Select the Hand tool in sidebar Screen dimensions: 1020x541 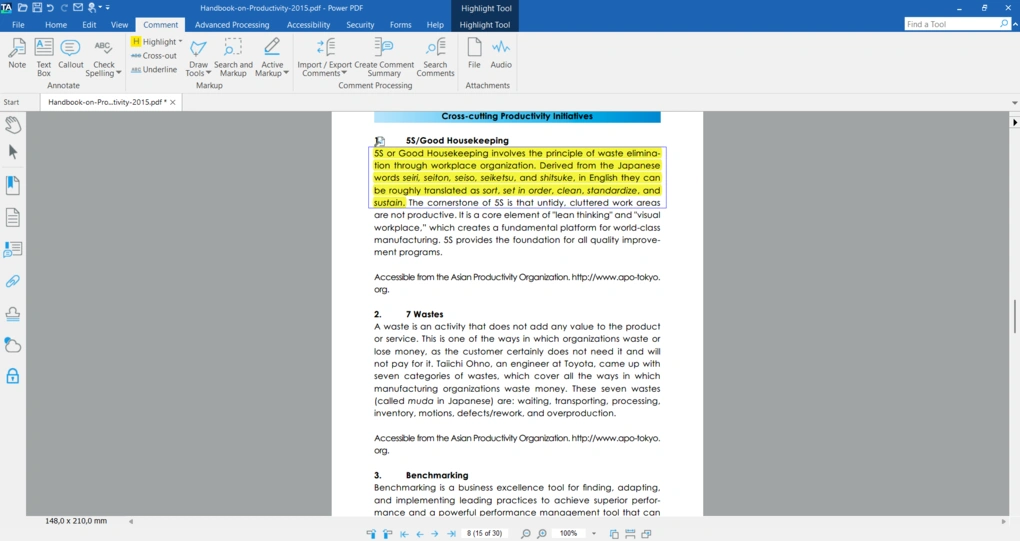click(x=12, y=124)
